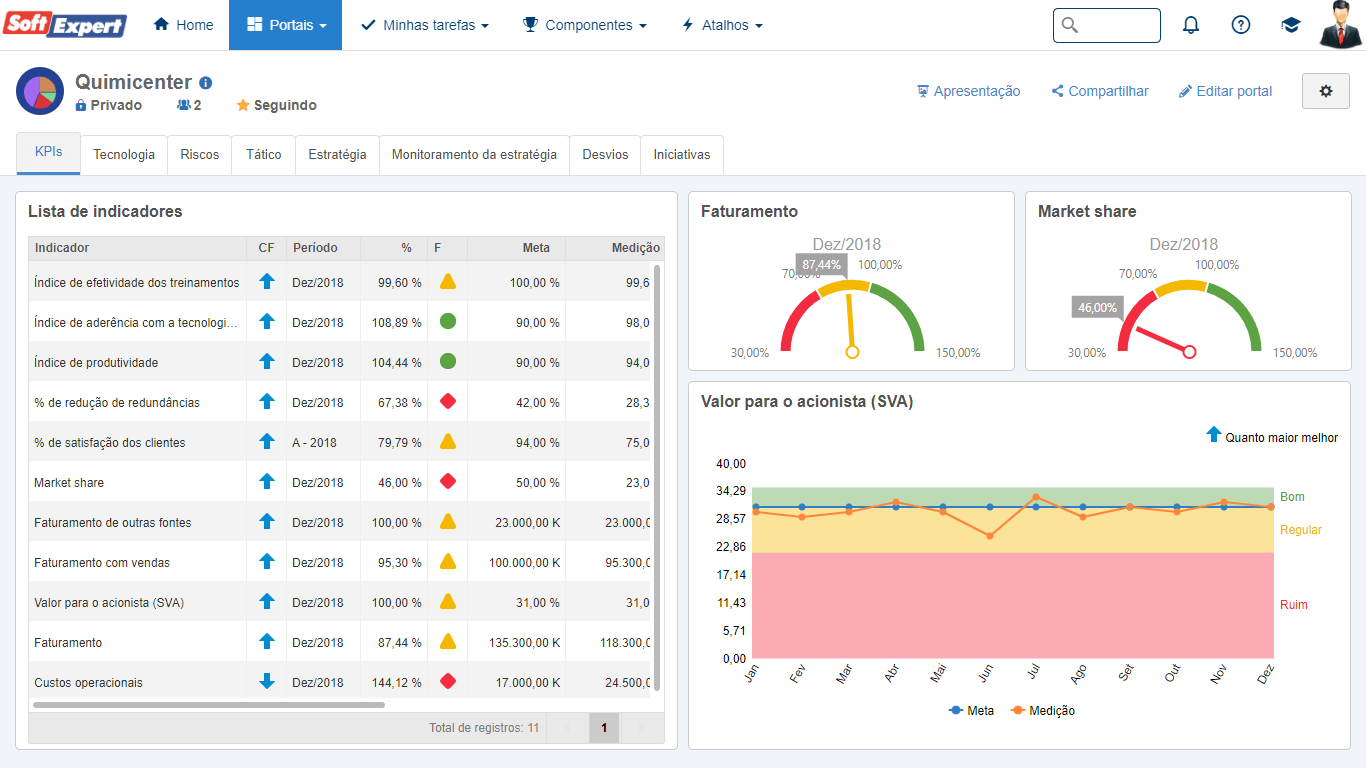Screen dimensions: 1366x768
Task: Expand the Componentes dropdown menu
Action: (x=585, y=25)
